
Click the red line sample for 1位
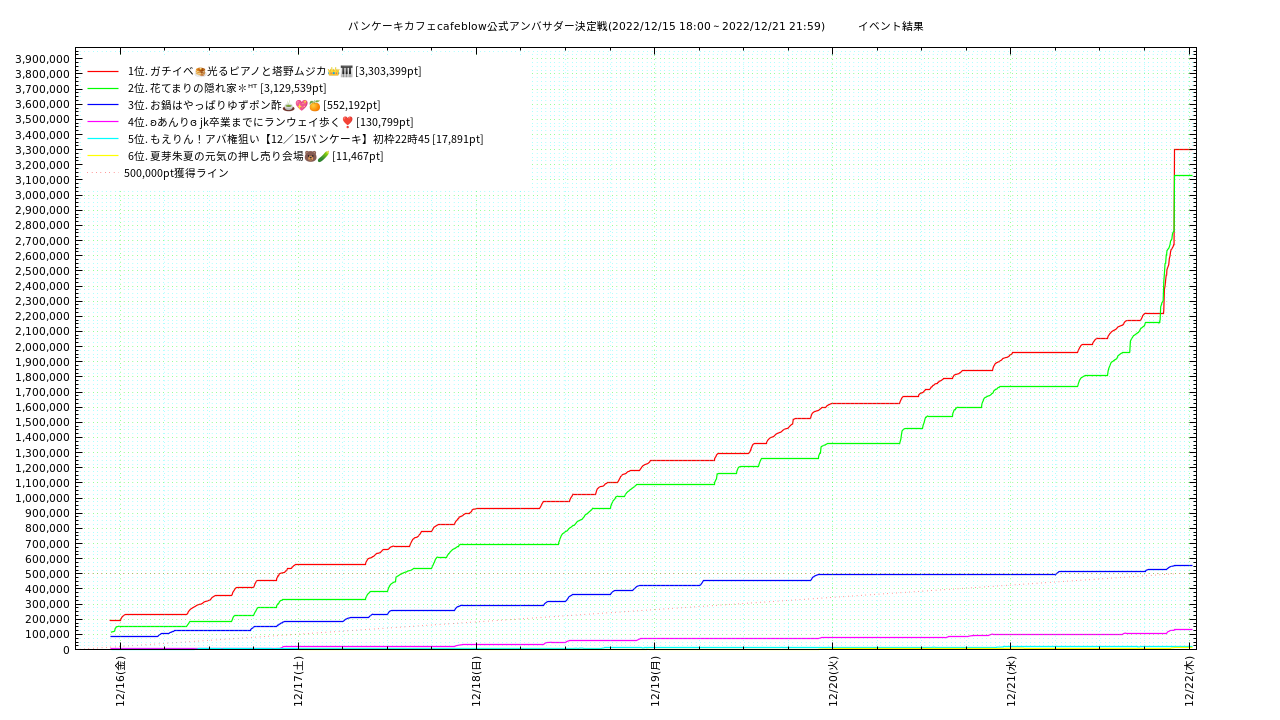103,71
